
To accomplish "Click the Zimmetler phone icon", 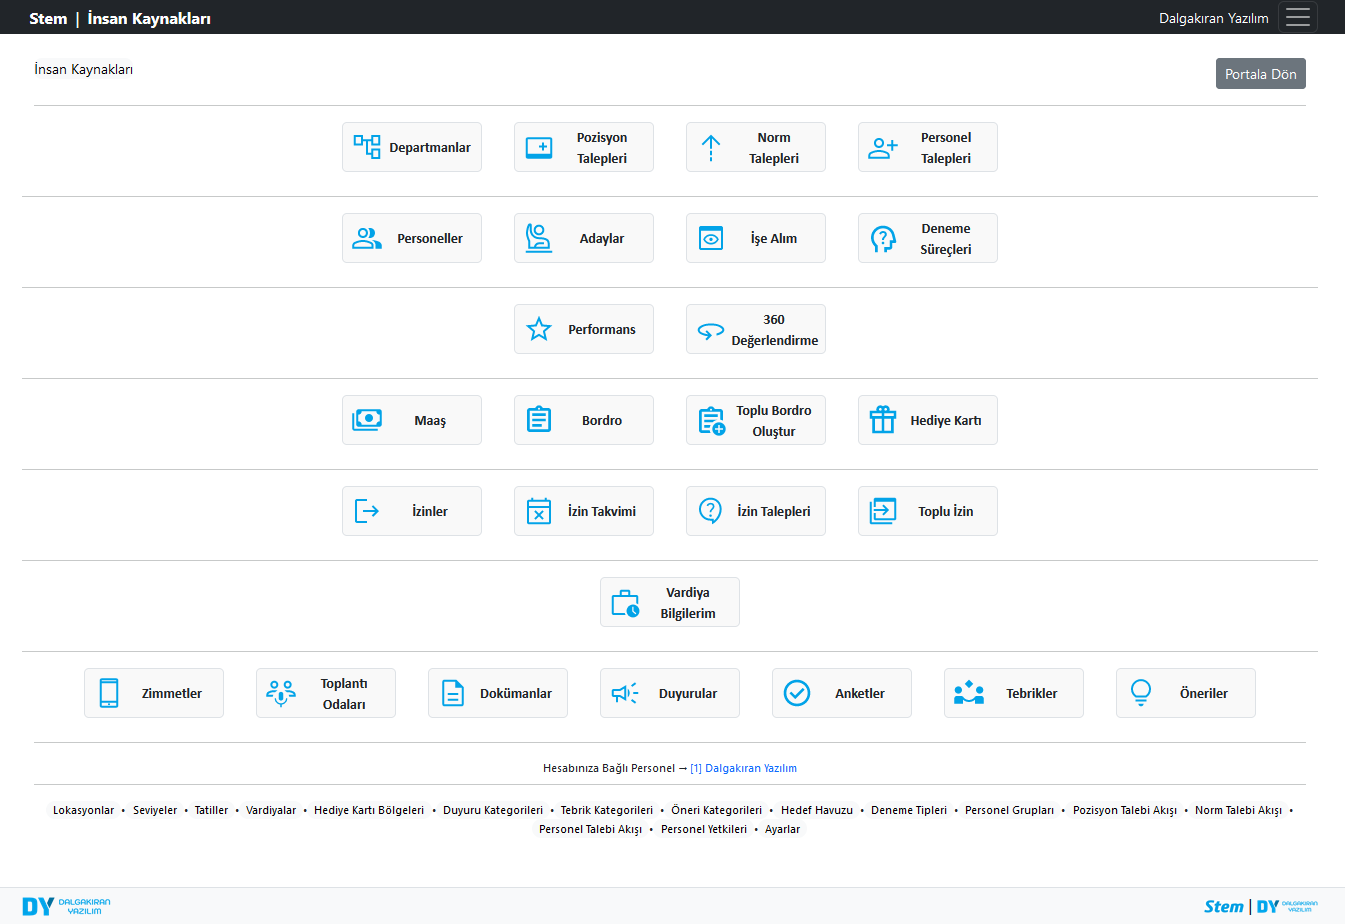I will coord(109,693).
